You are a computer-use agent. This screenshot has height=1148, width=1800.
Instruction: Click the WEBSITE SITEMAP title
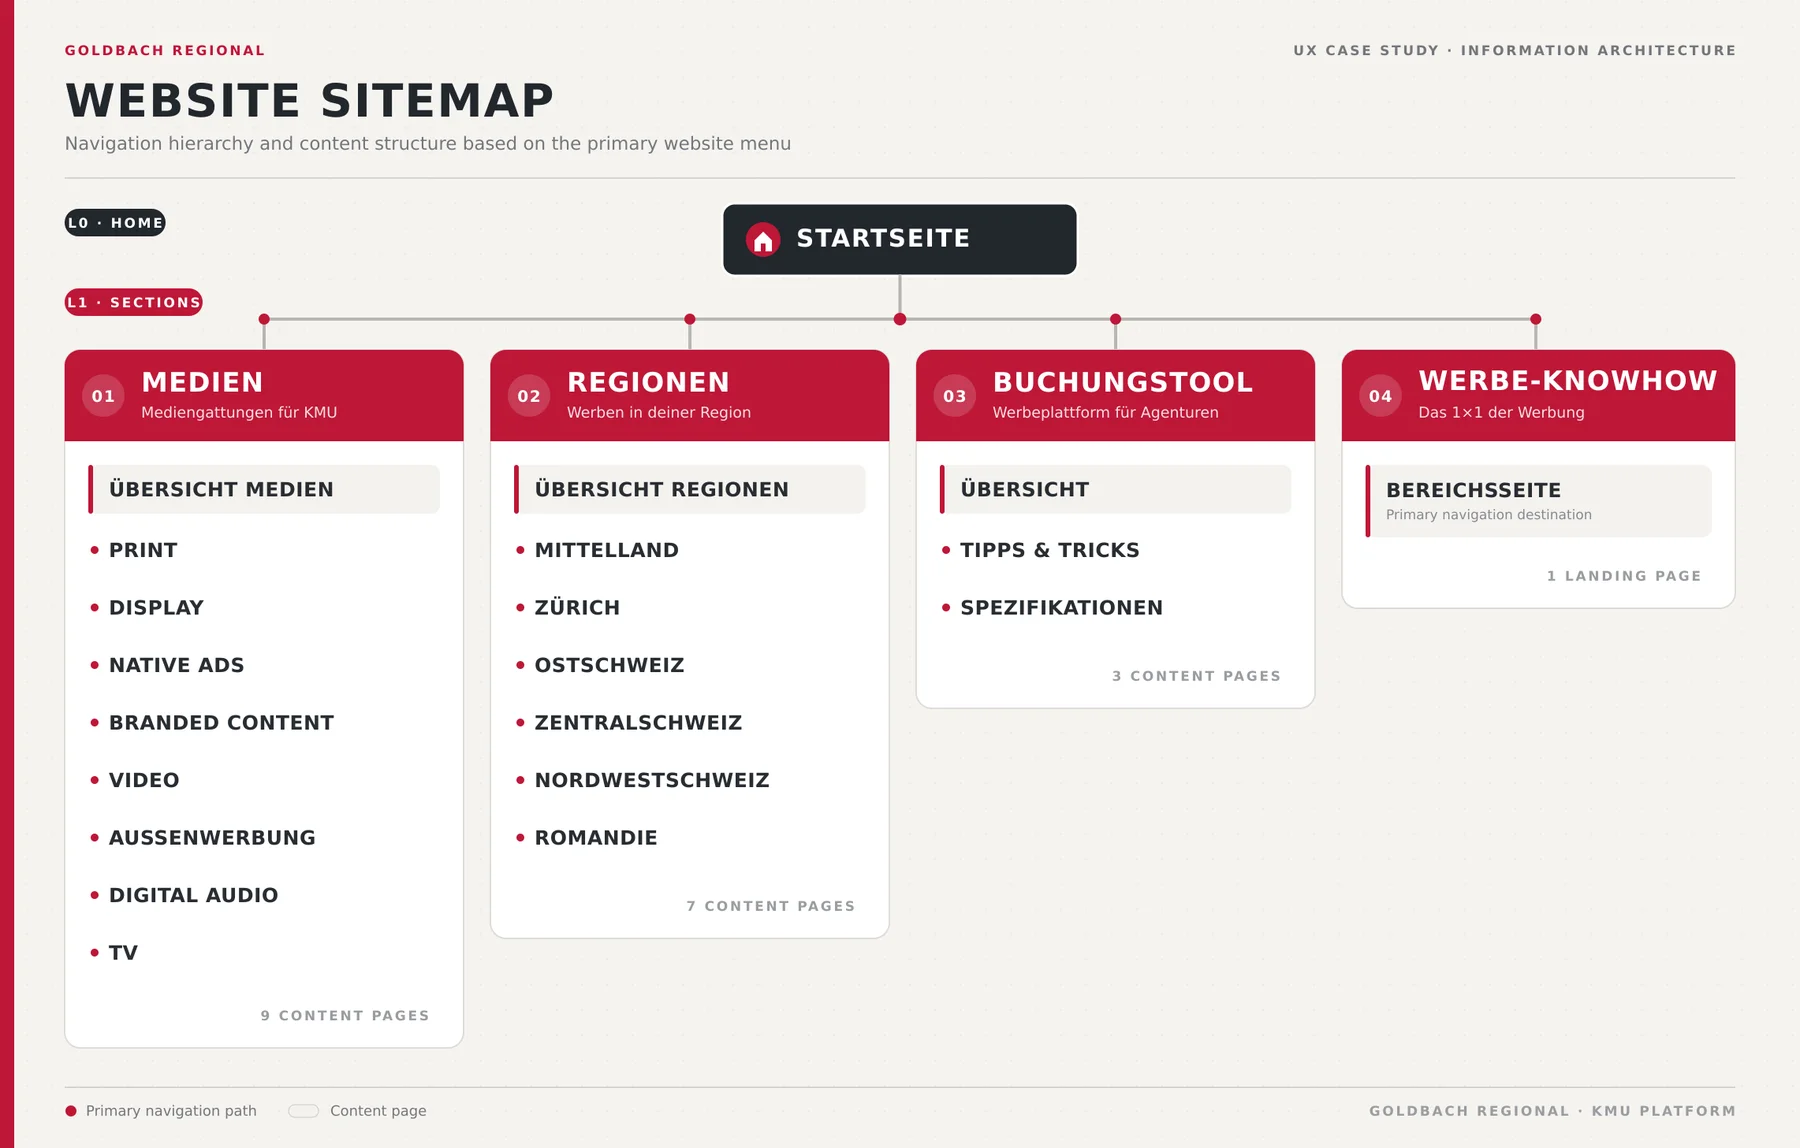click(309, 100)
